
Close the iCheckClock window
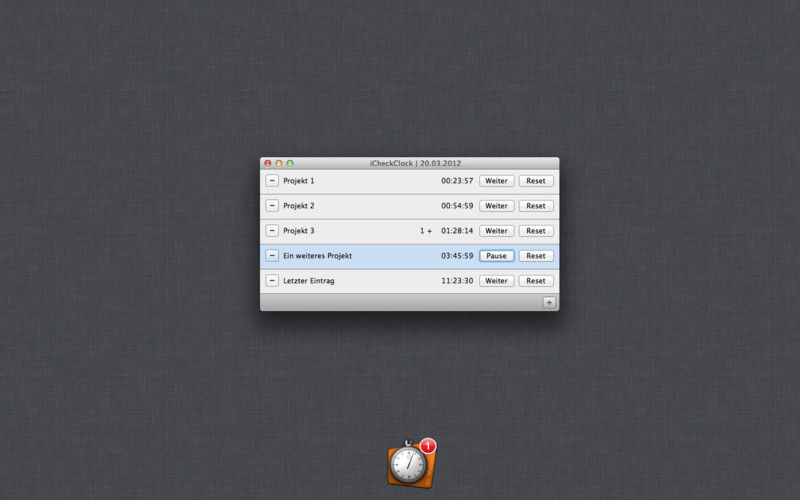[268, 163]
